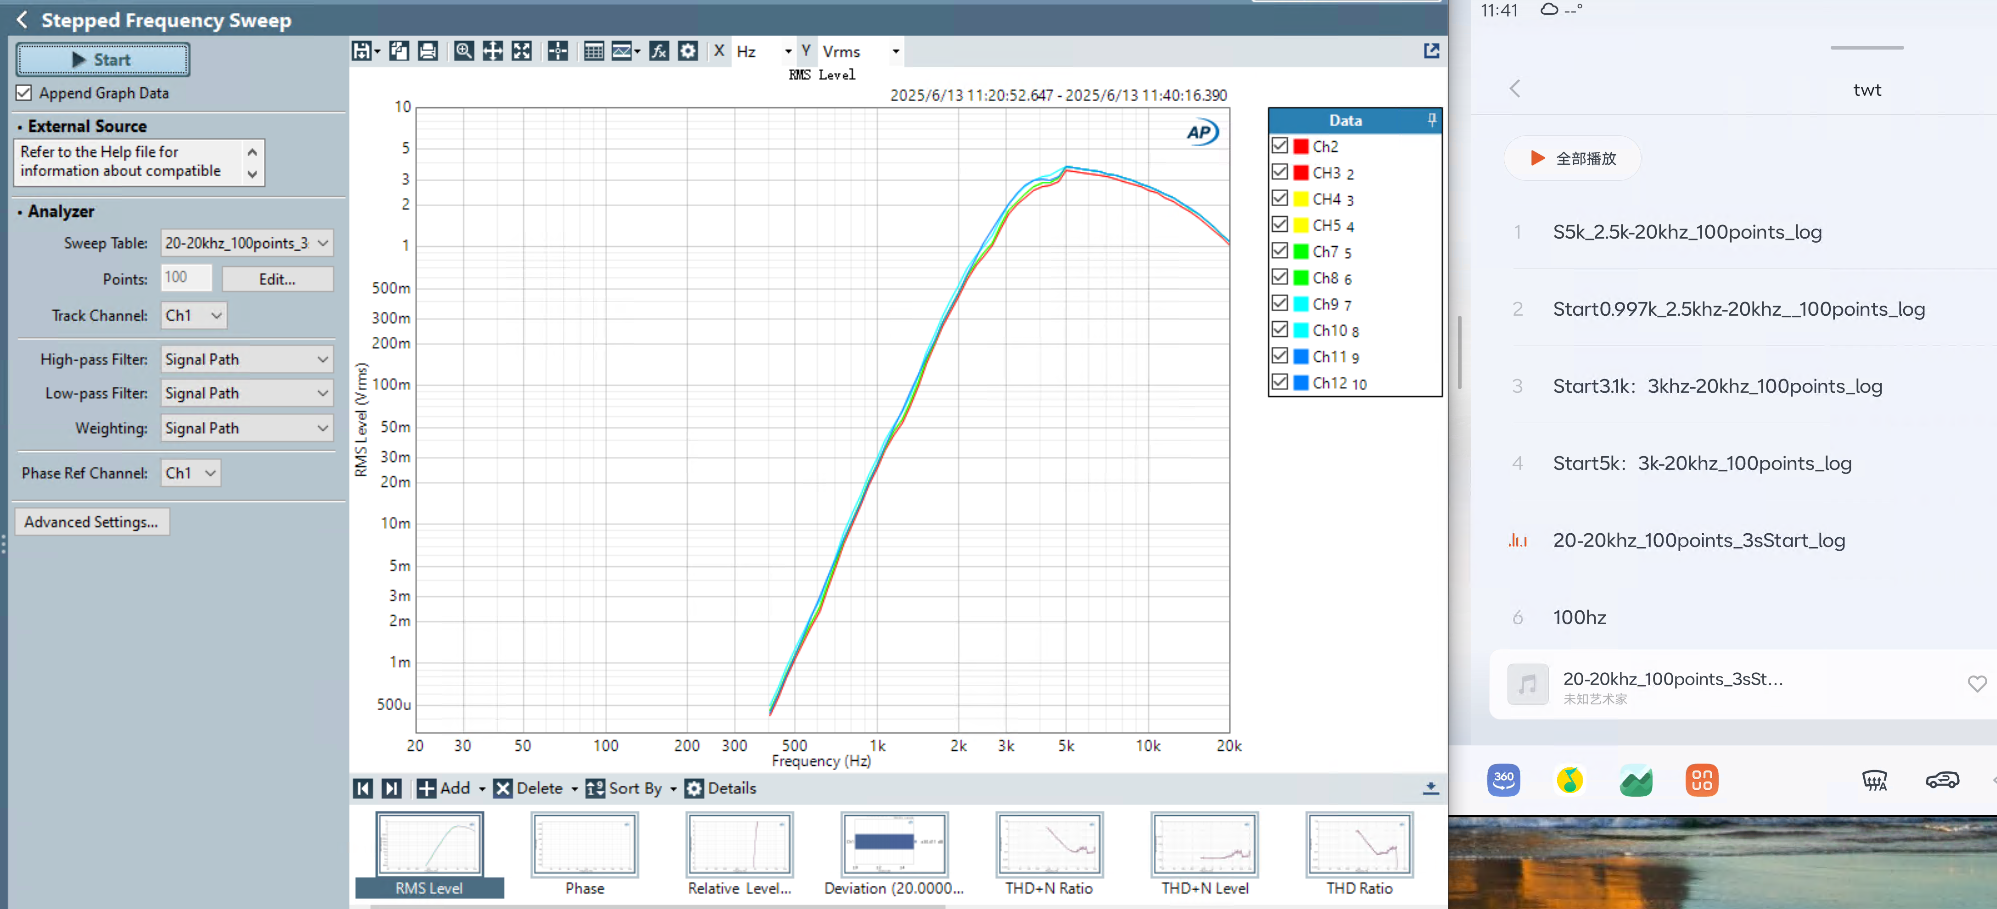The width and height of the screenshot is (1997, 909).
Task: Open Phase Ref Channel dropdown
Action: coord(191,473)
